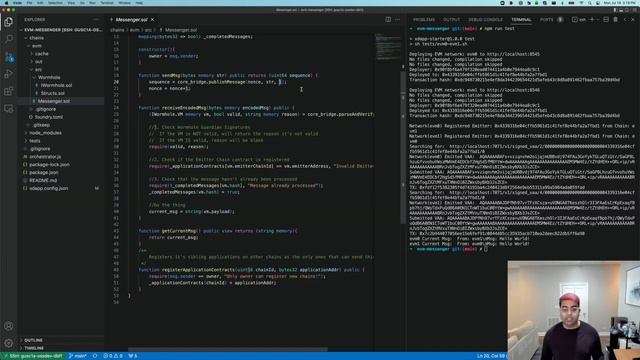The height and width of the screenshot is (360, 640).
Task: Switch to the Debug Console tab
Action: 485,20
